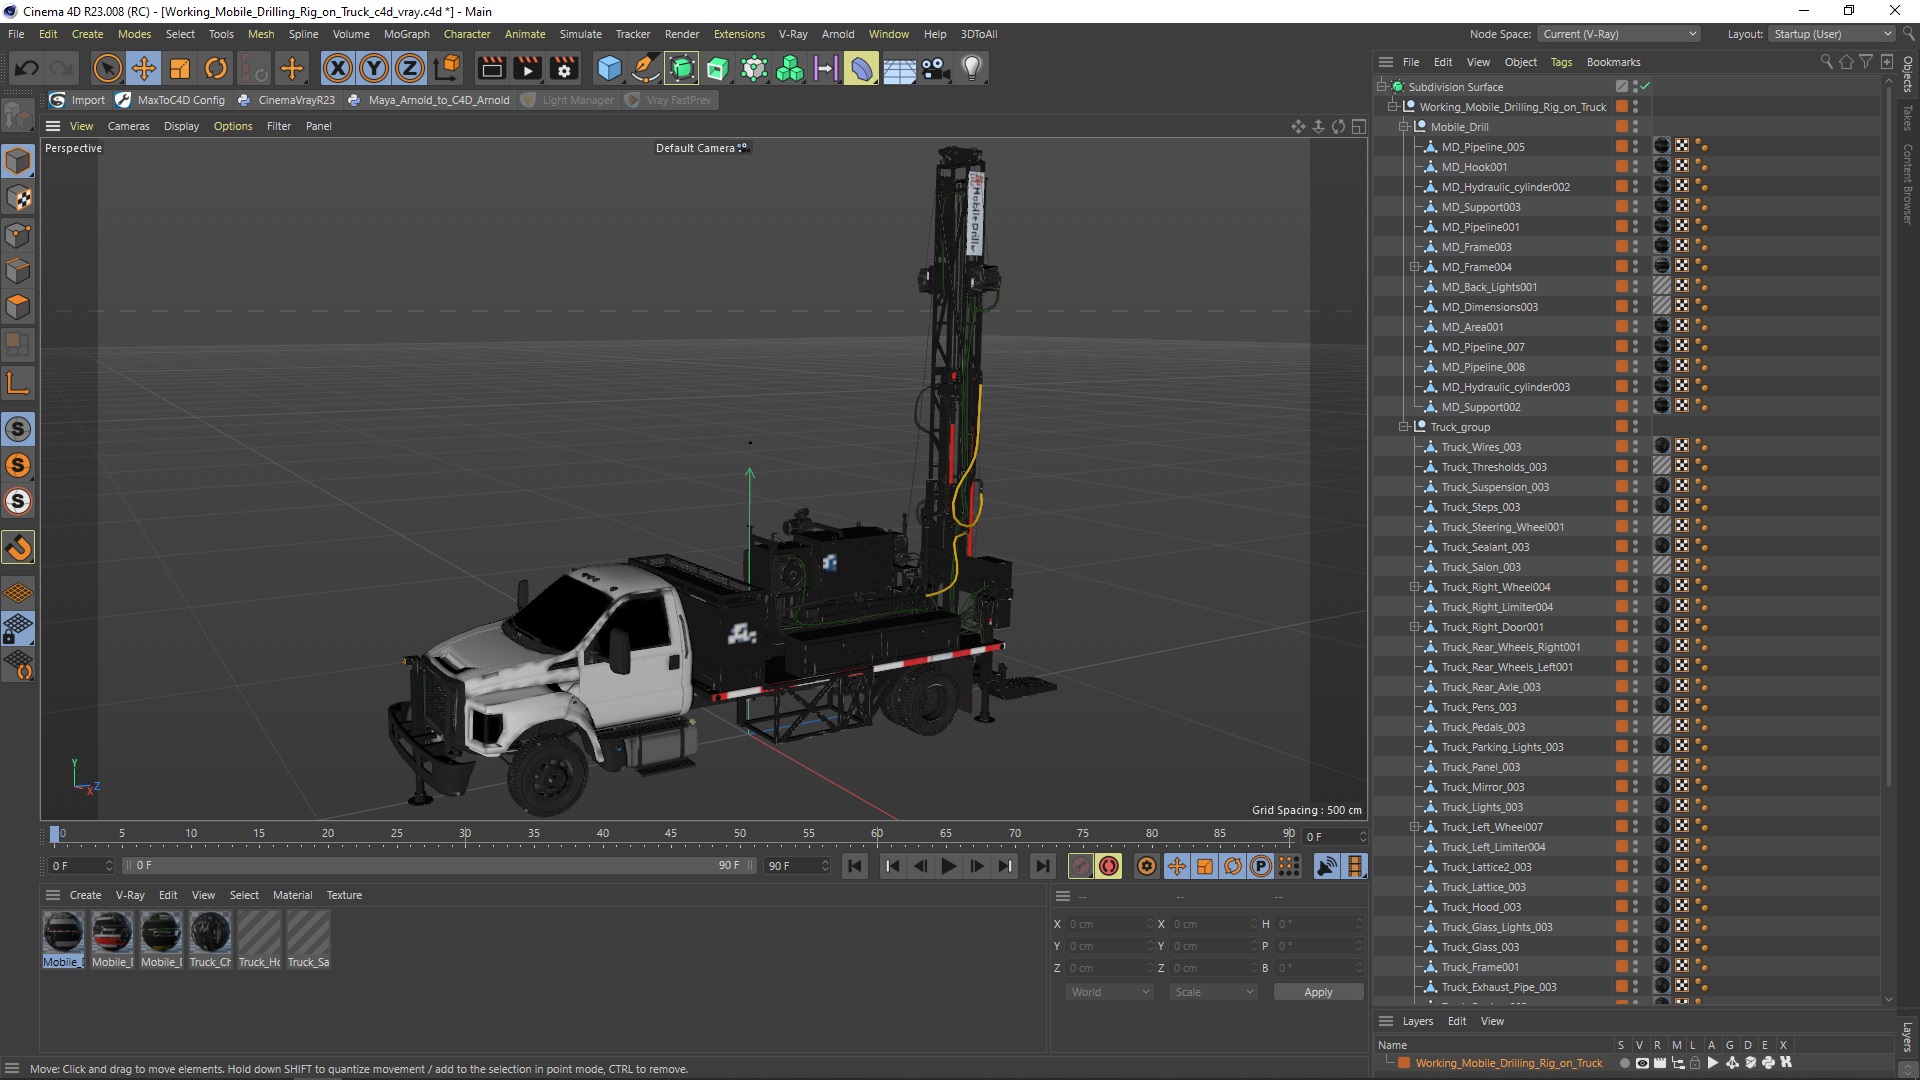Open the Simulate menu
The width and height of the screenshot is (1920, 1080).
[x=580, y=34]
